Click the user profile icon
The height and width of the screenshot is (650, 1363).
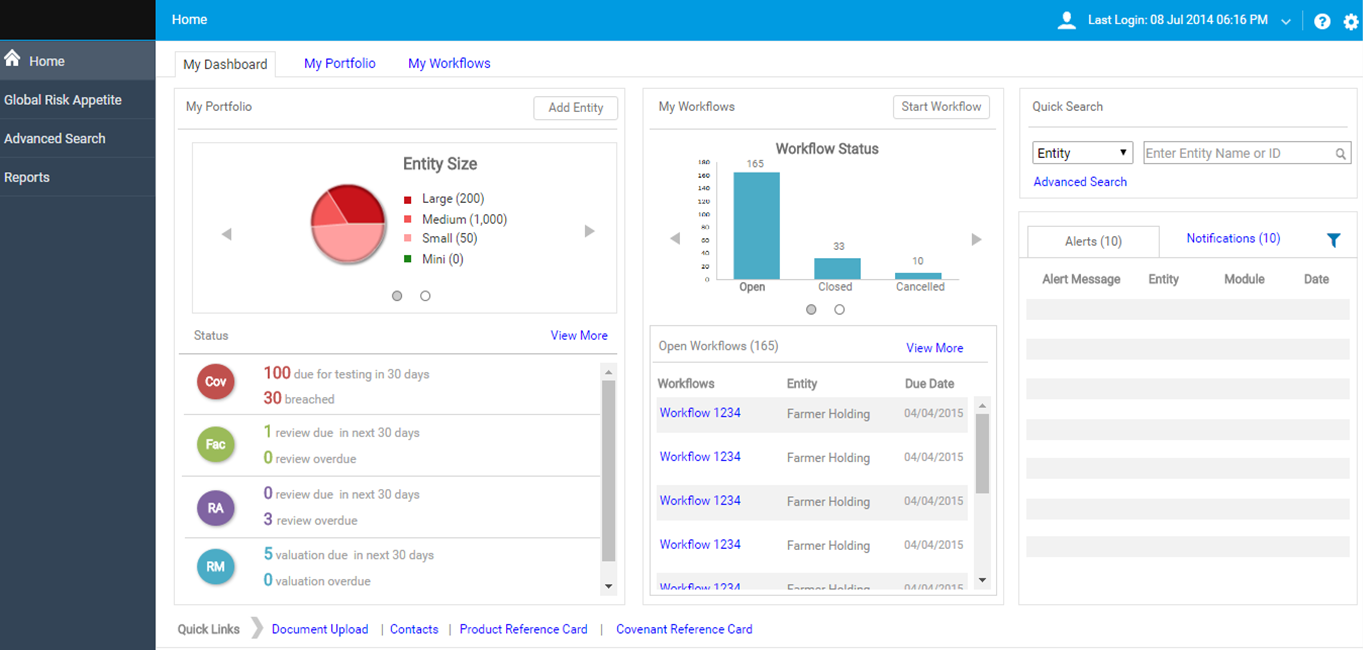[x=1067, y=20]
